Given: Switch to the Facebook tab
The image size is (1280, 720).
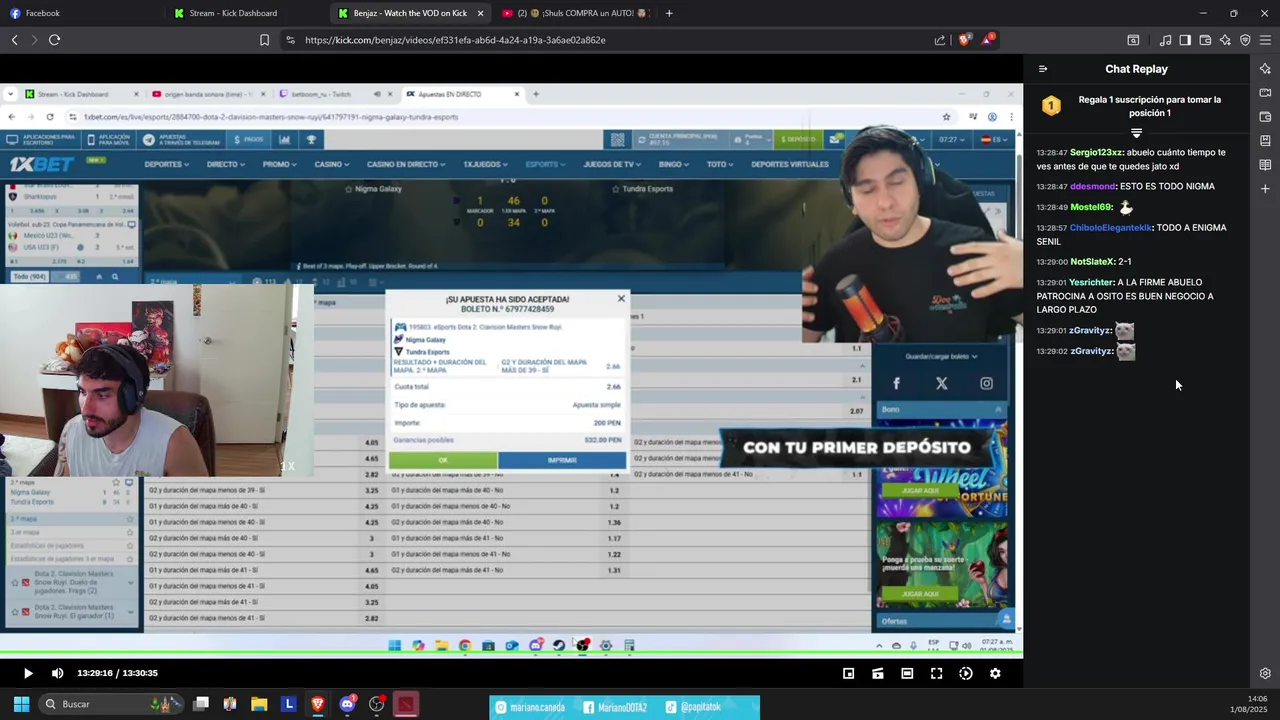Looking at the screenshot, I should tap(82, 13).
